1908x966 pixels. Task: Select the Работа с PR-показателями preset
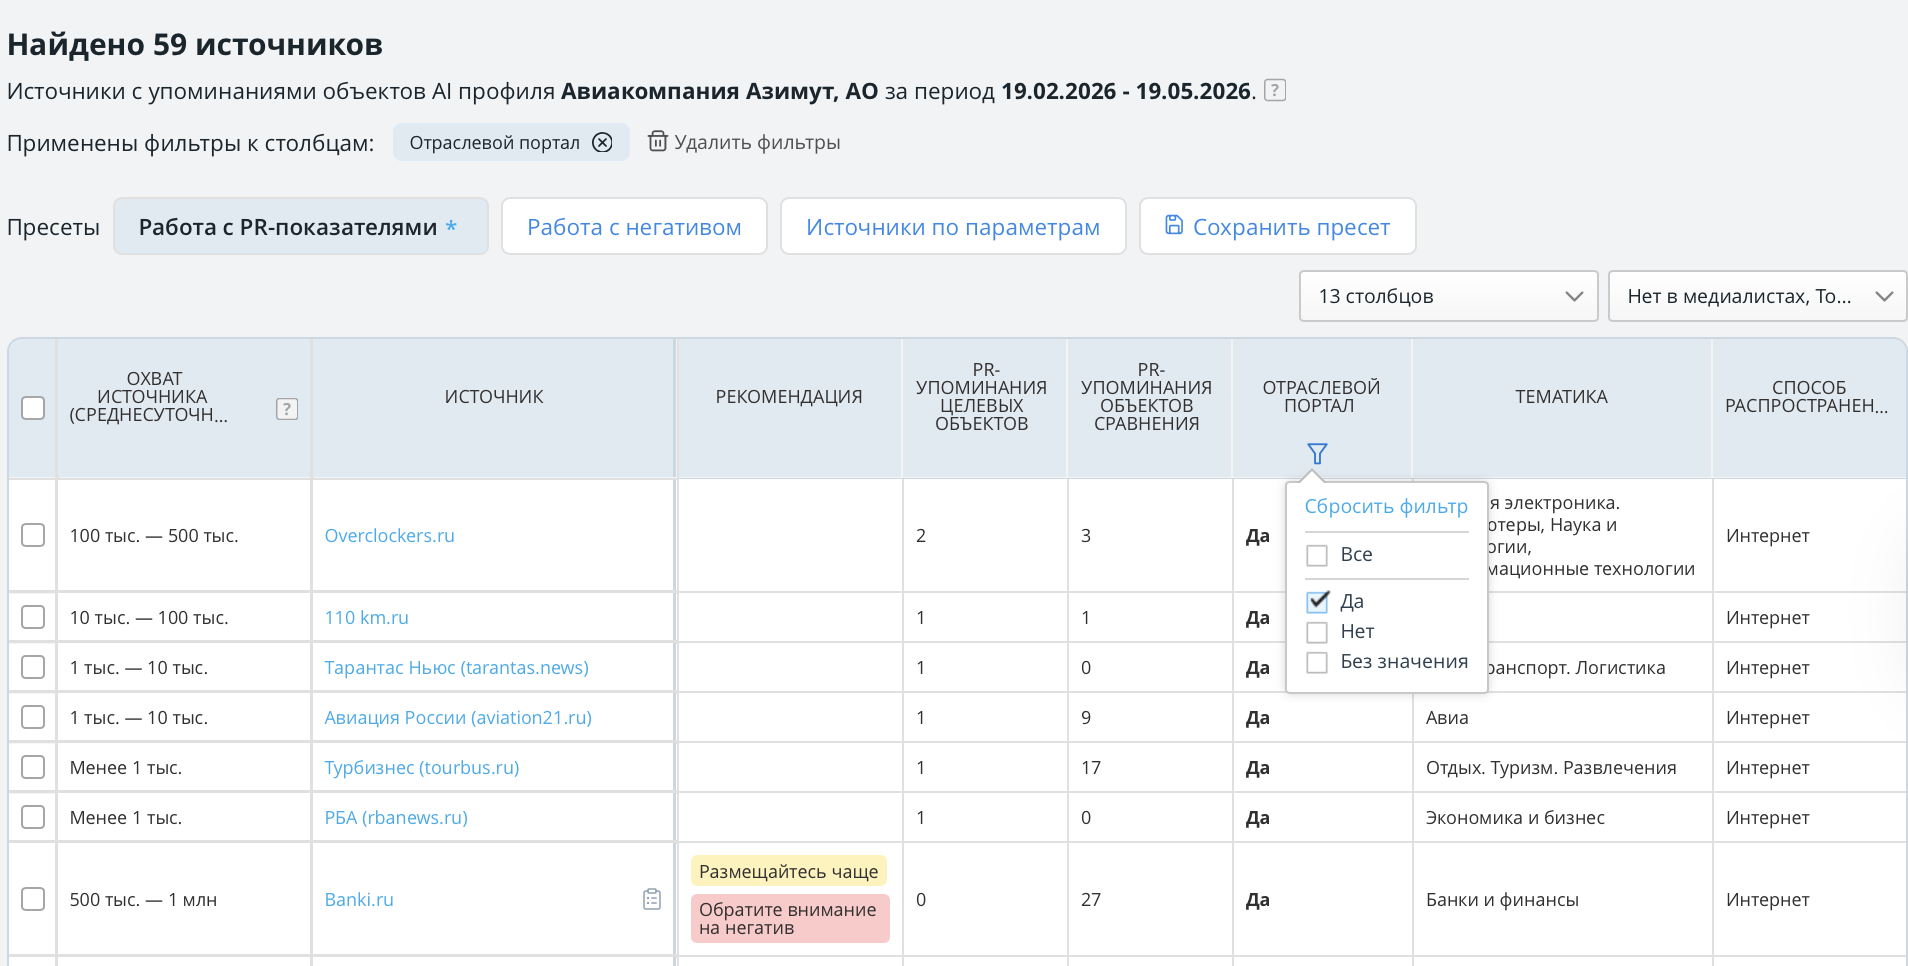point(300,226)
